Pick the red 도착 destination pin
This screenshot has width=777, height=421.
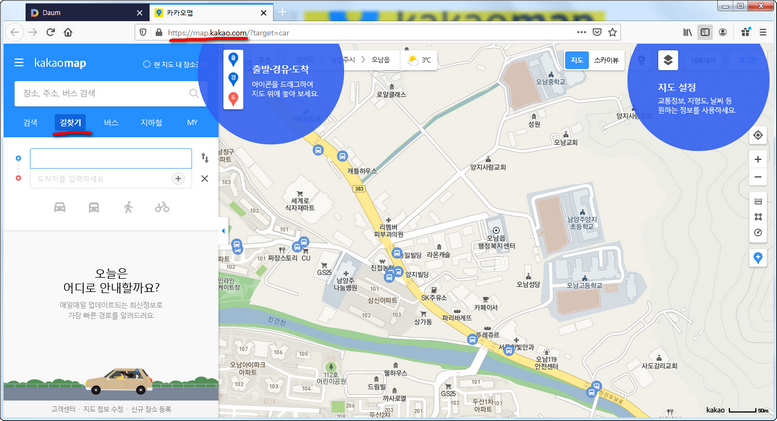click(233, 99)
